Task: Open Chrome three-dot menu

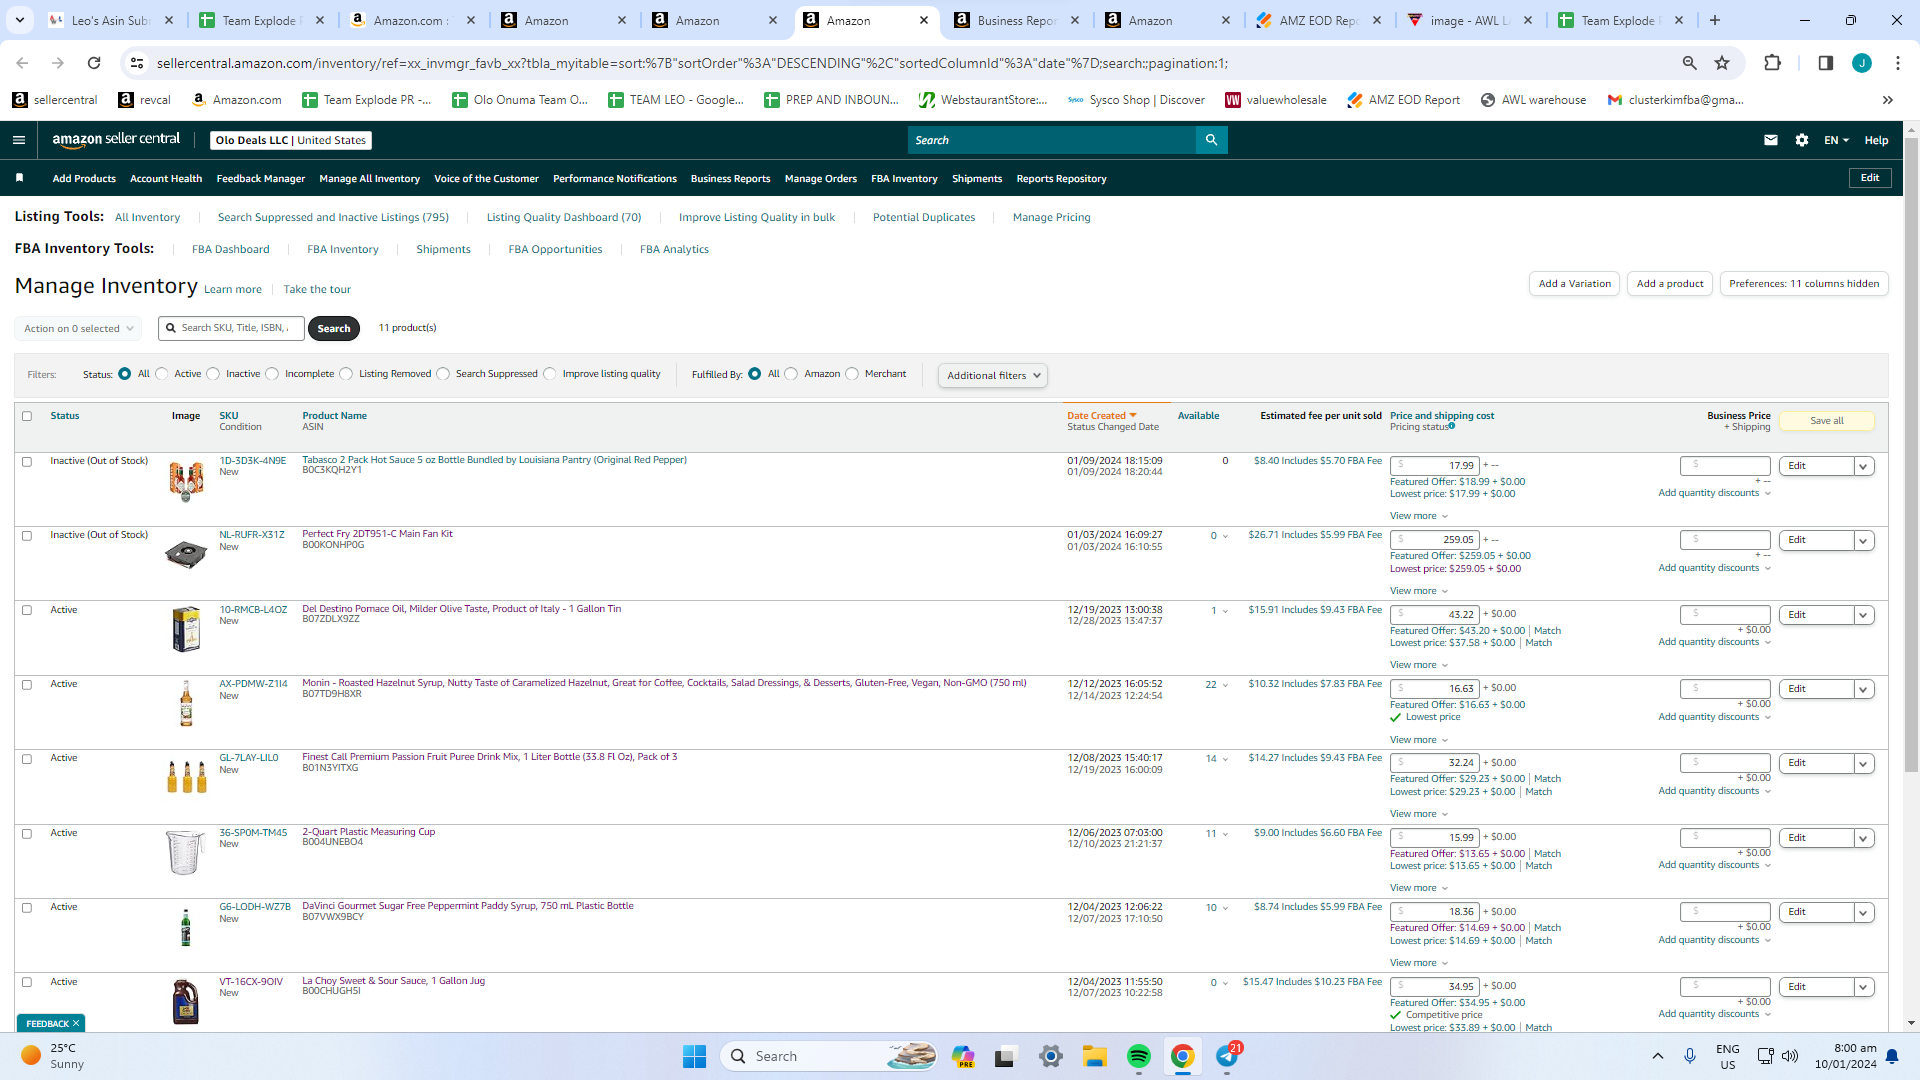Action: pyautogui.click(x=1898, y=63)
